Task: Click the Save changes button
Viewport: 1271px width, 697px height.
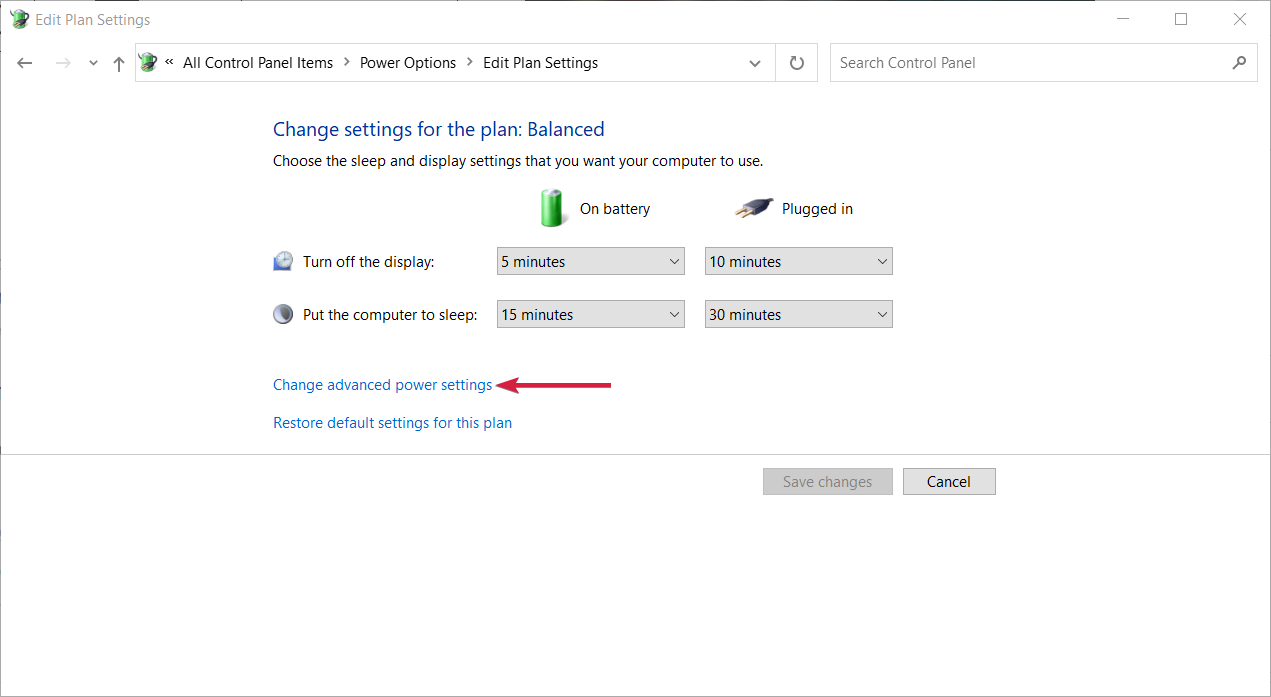Action: 827,481
